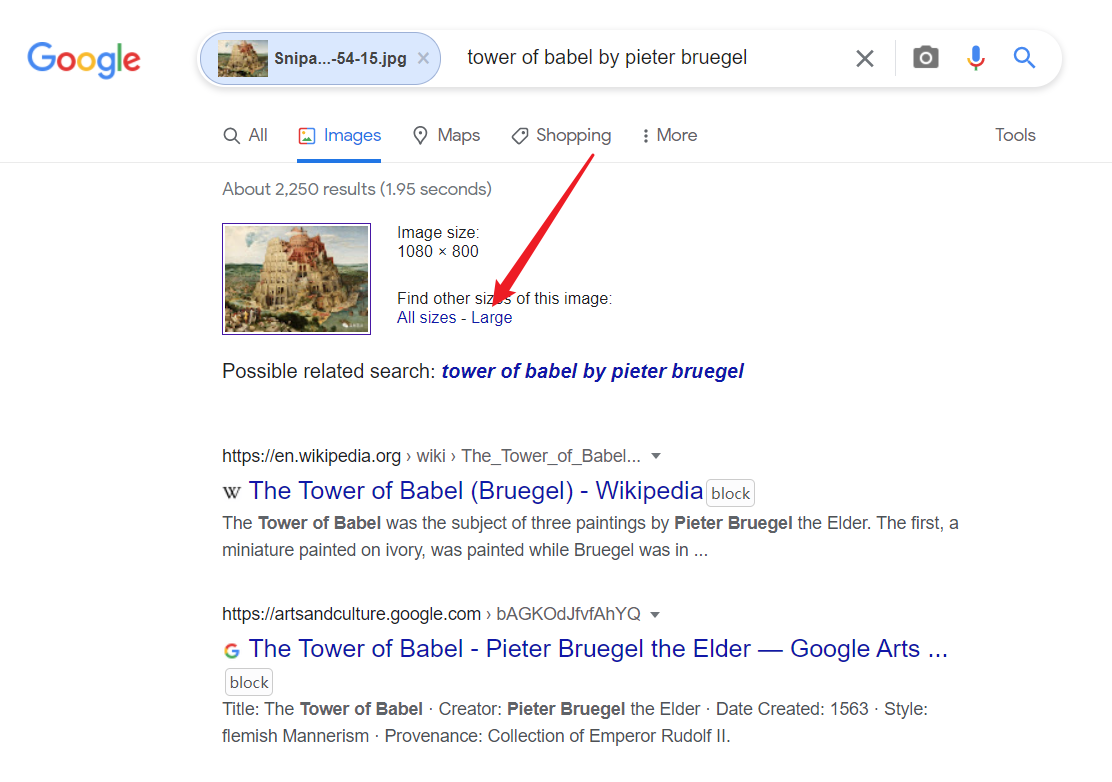This screenshot has width=1112, height=782.
Task: Expand the Google Arts result URL dropdown
Action: pos(656,614)
